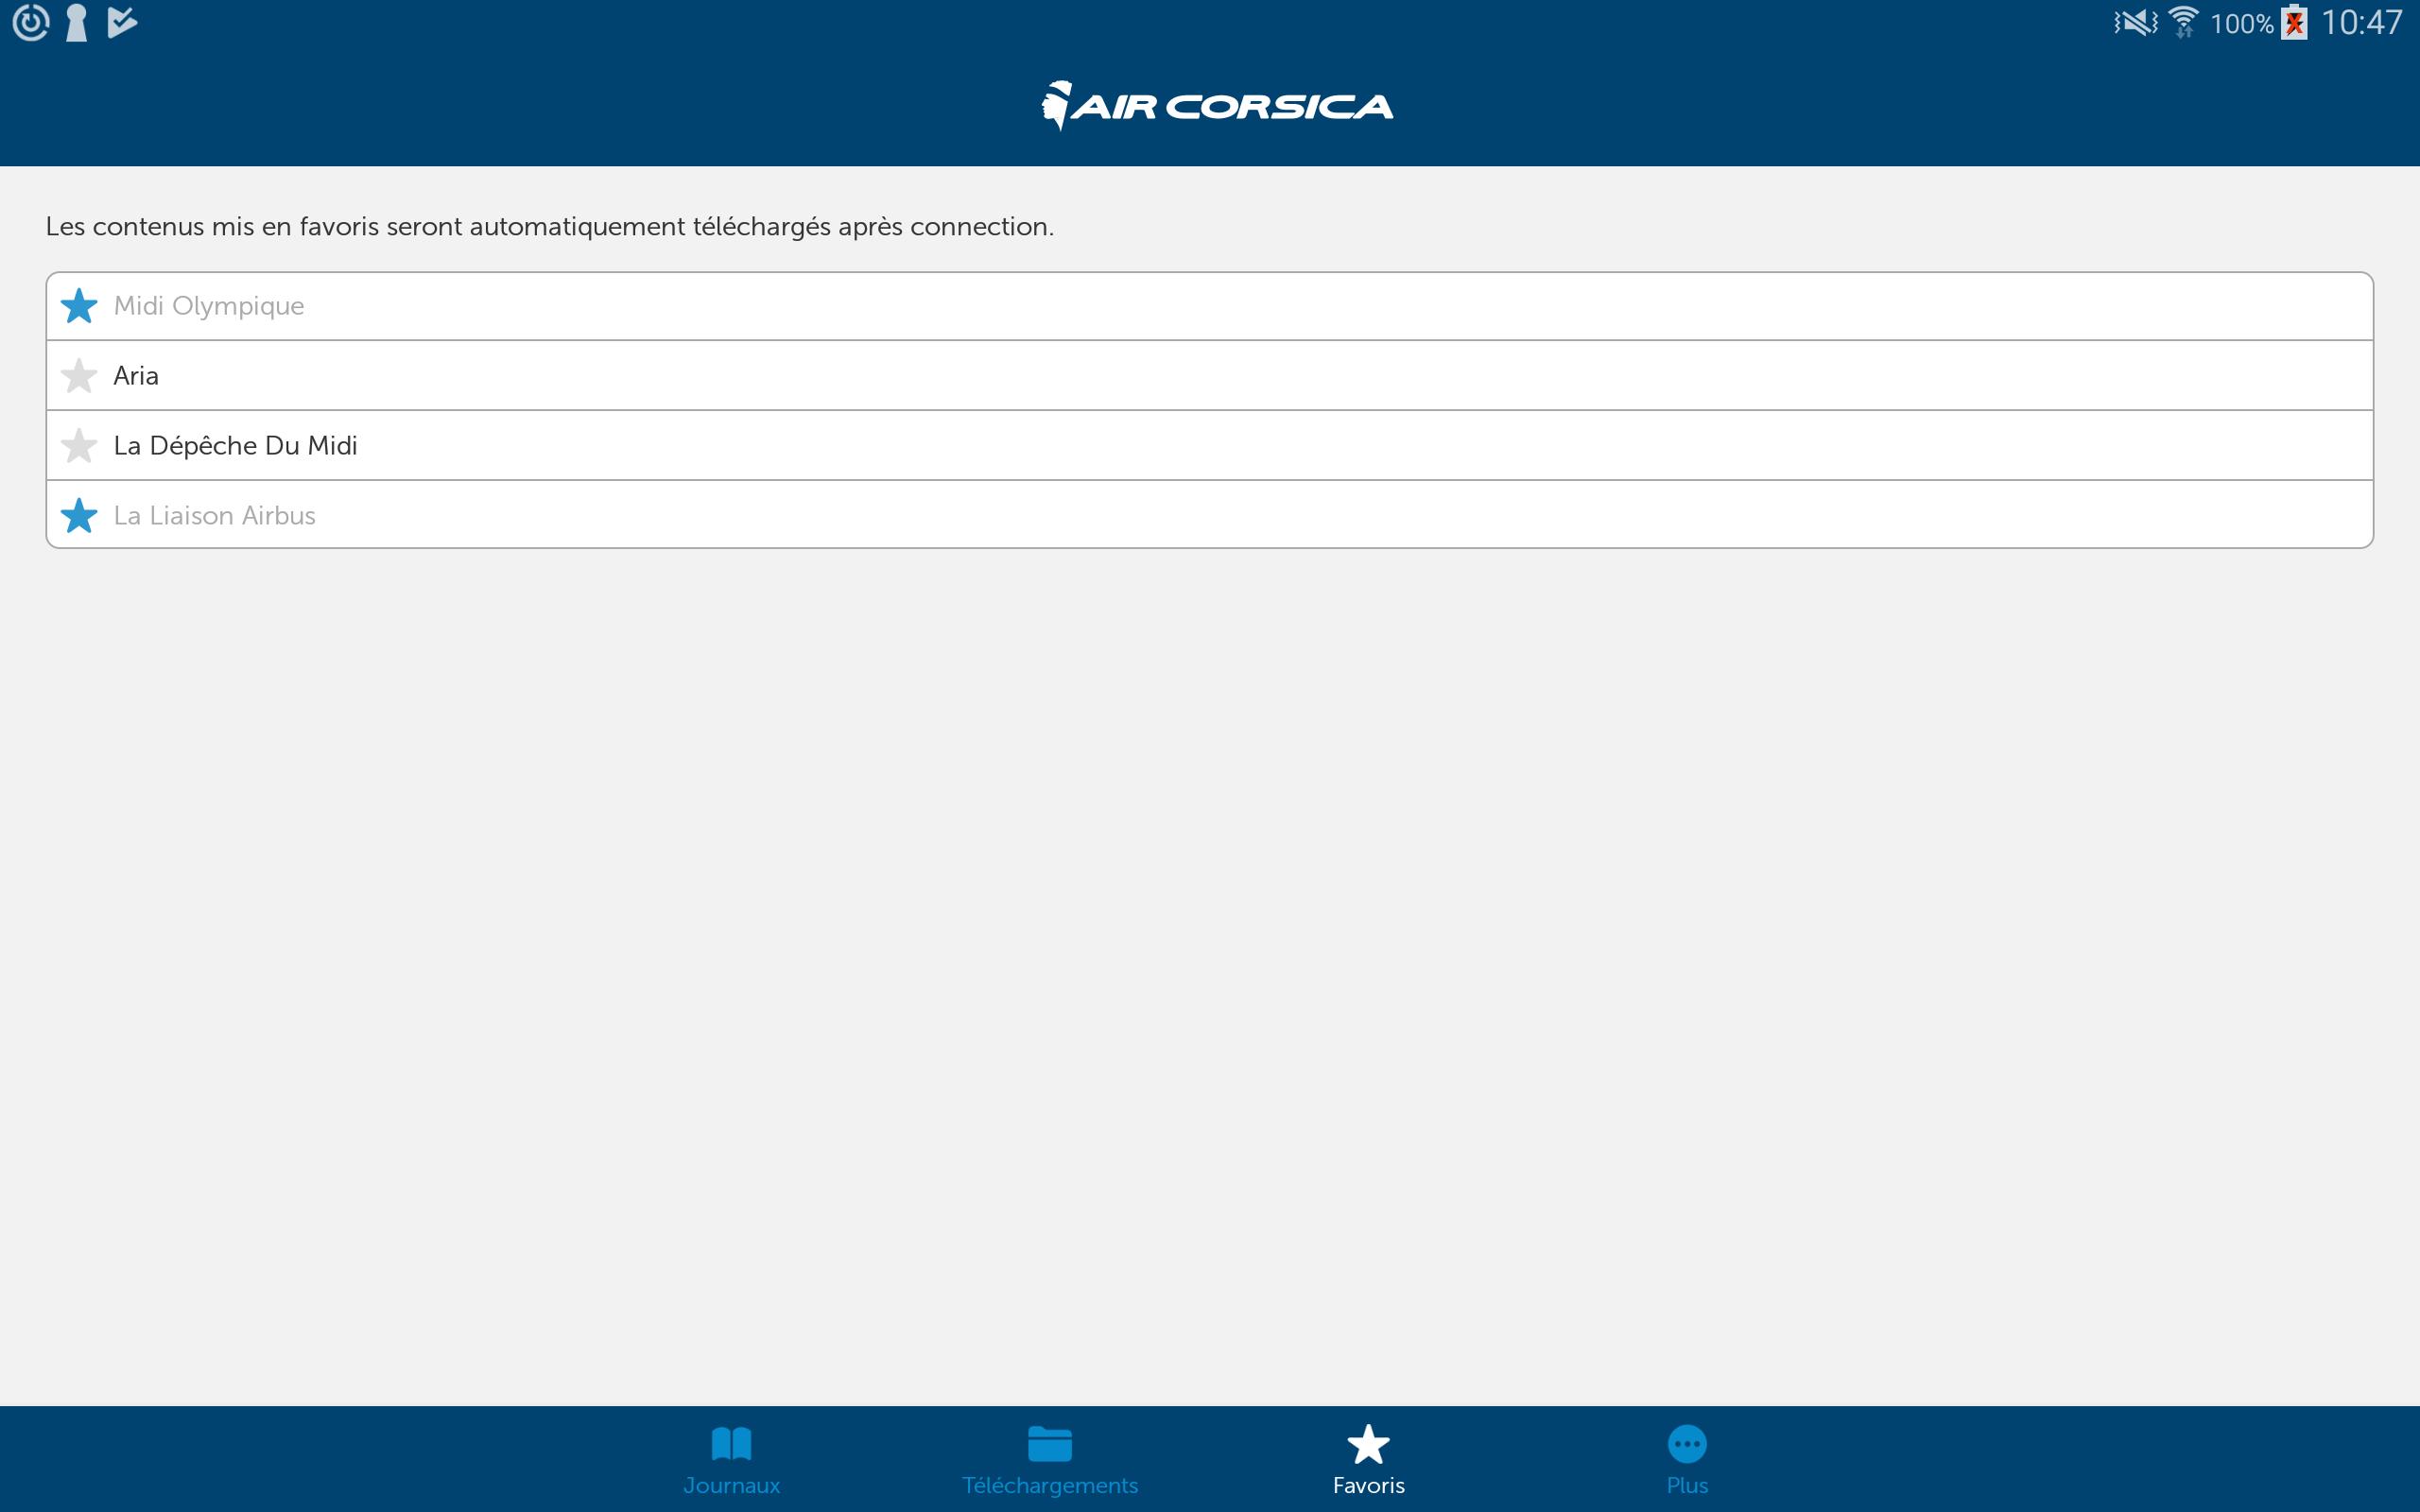This screenshot has width=2420, height=1512.
Task: Tap the battery status icon
Action: point(2295,22)
